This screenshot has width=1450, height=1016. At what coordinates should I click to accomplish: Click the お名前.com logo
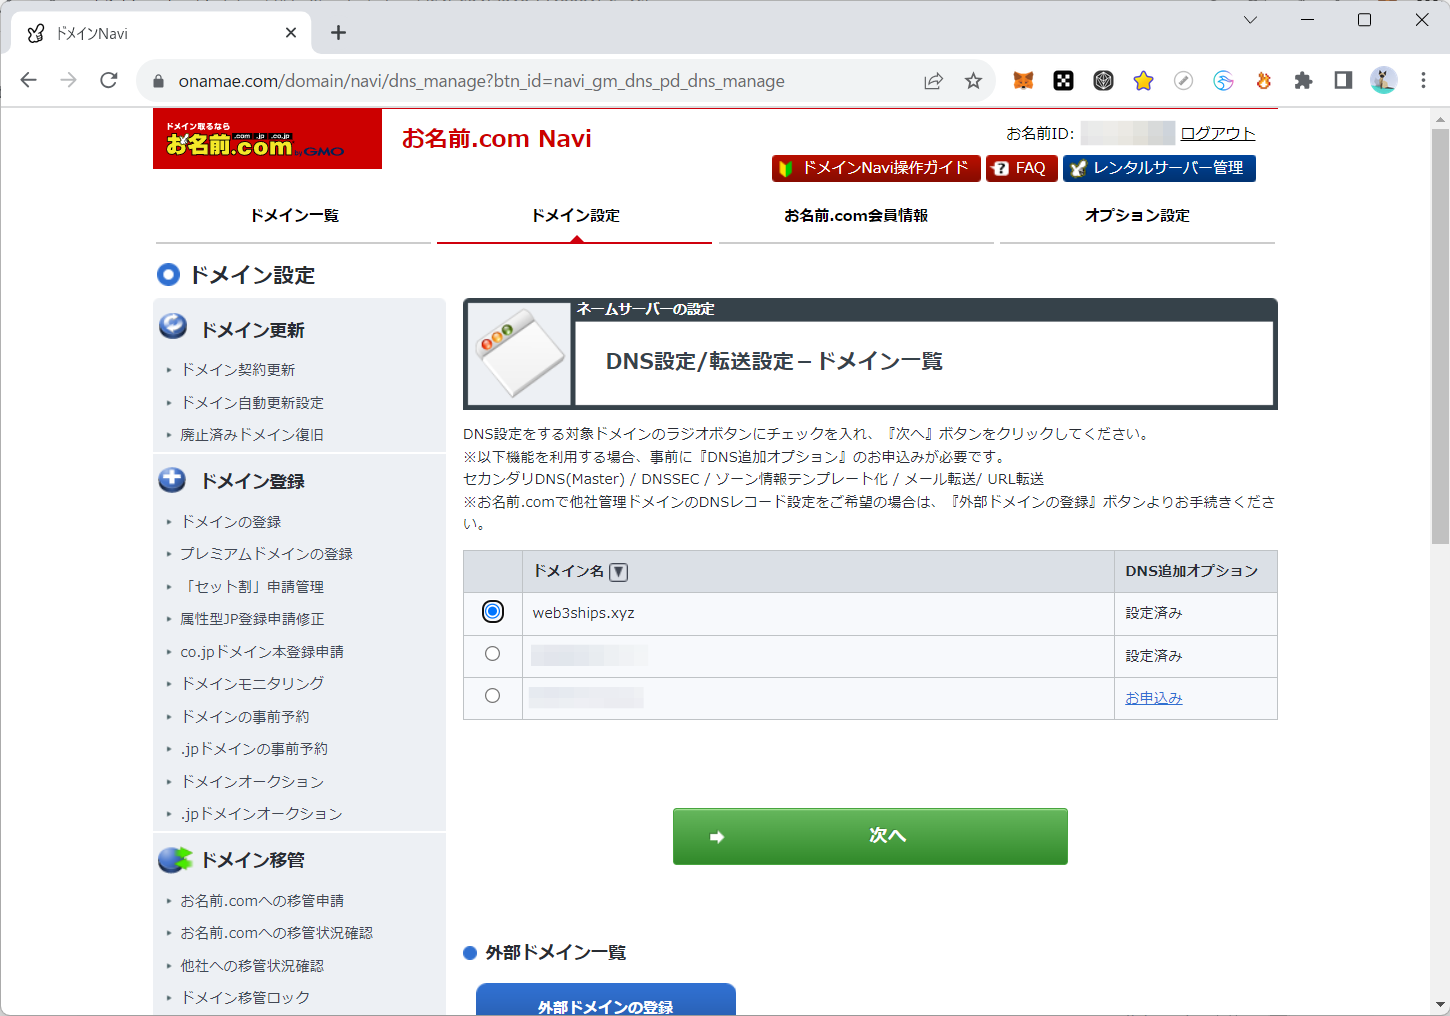(267, 139)
